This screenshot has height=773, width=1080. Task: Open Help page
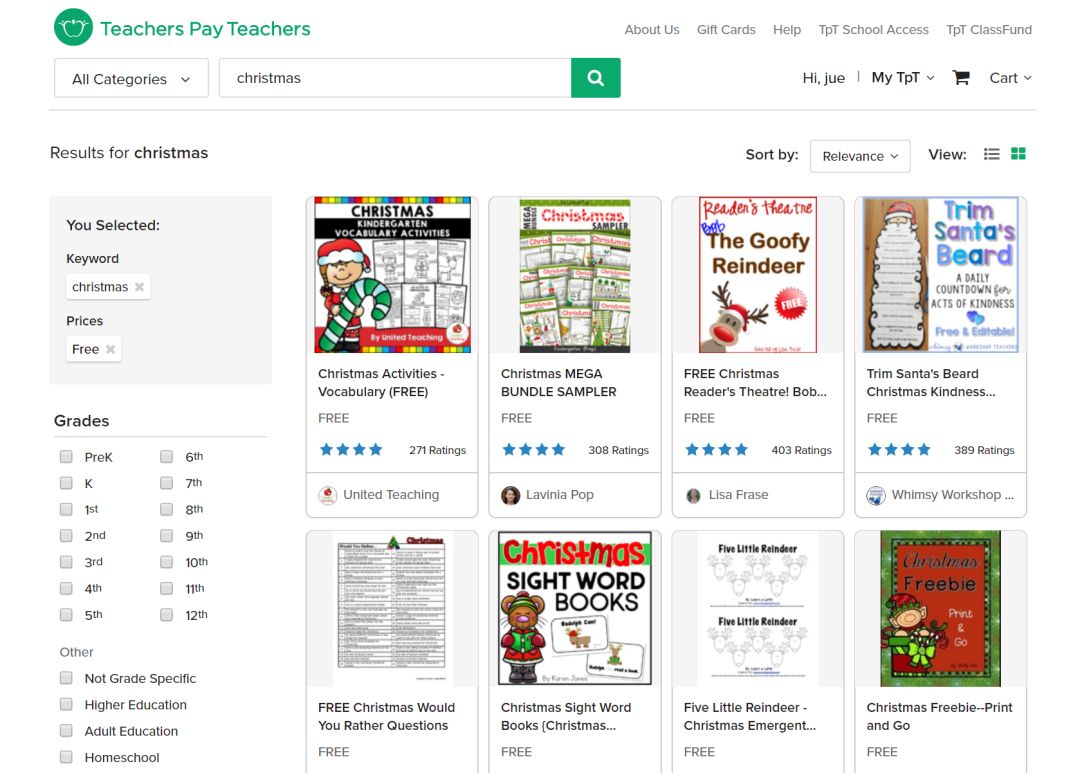pyautogui.click(x=787, y=30)
